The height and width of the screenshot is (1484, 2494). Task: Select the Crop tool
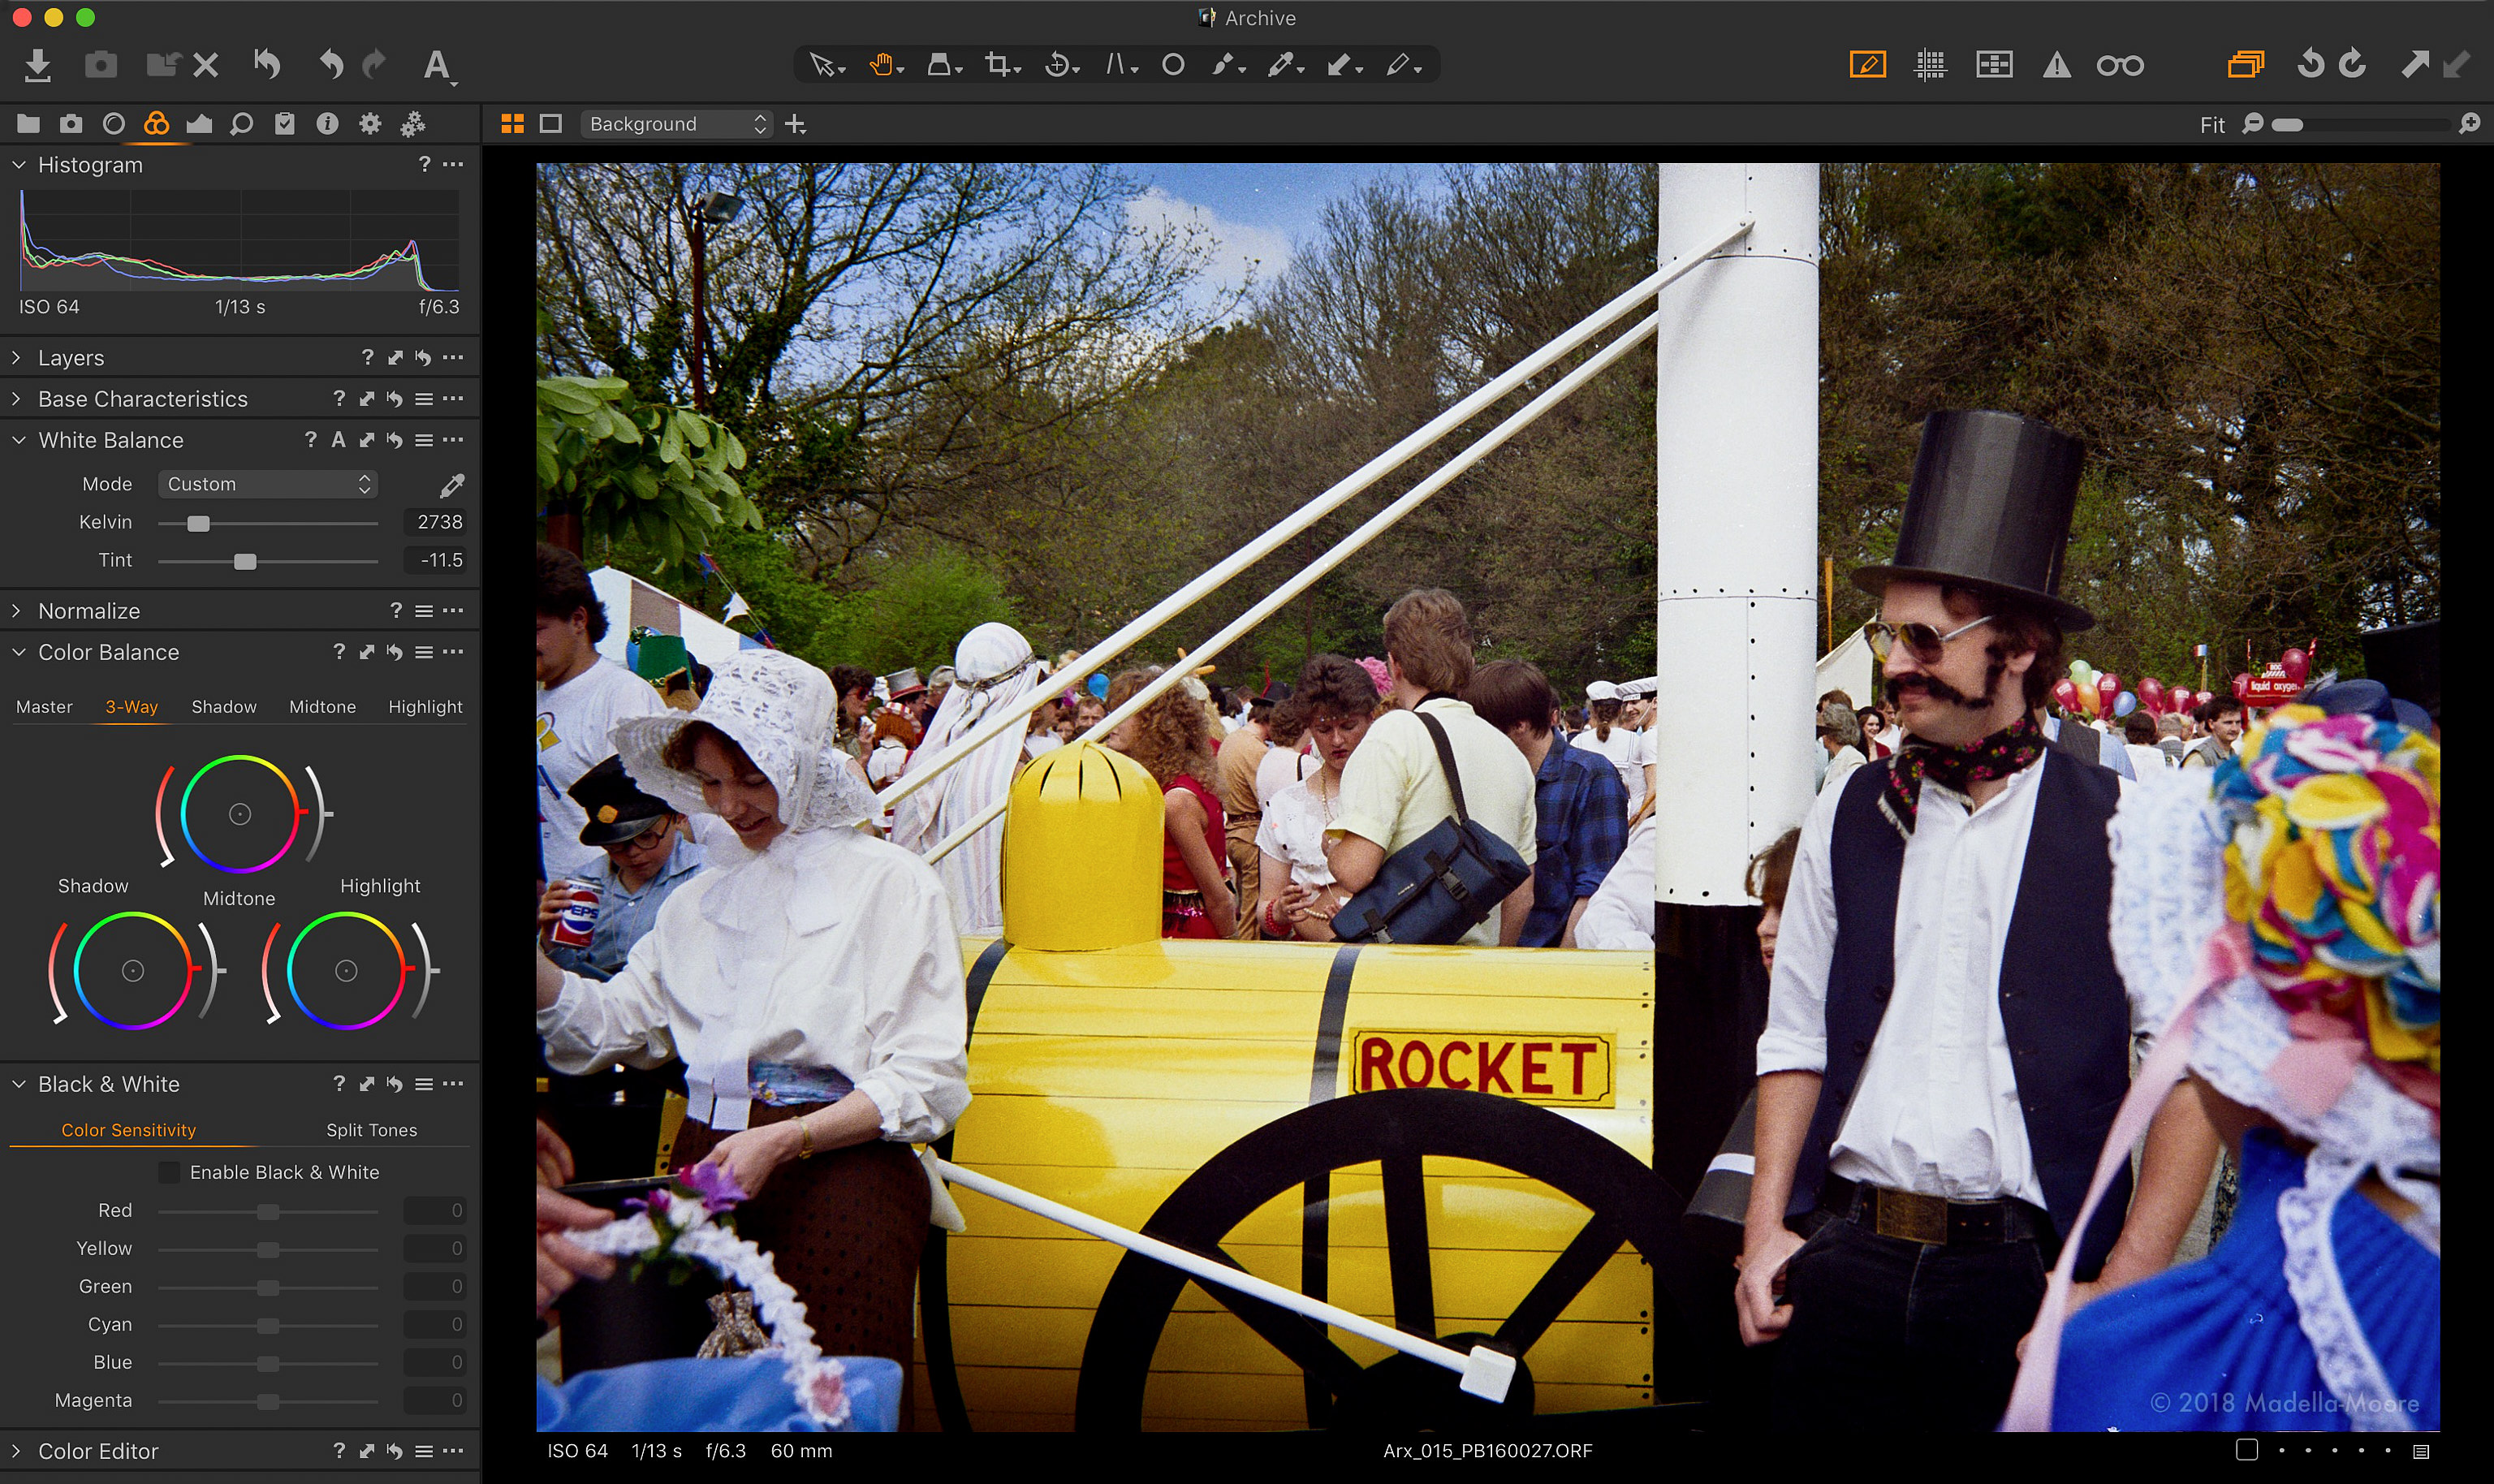(996, 66)
